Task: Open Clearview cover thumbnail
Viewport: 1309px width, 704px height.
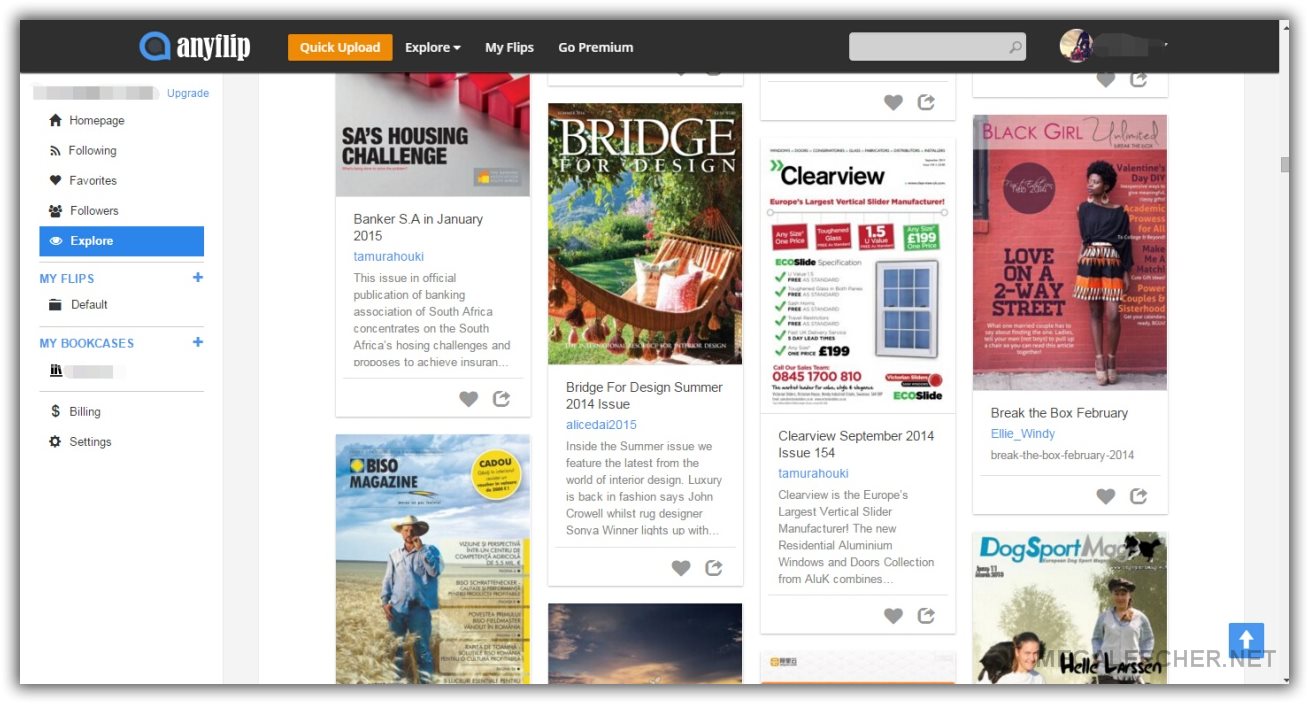Action: [858, 276]
